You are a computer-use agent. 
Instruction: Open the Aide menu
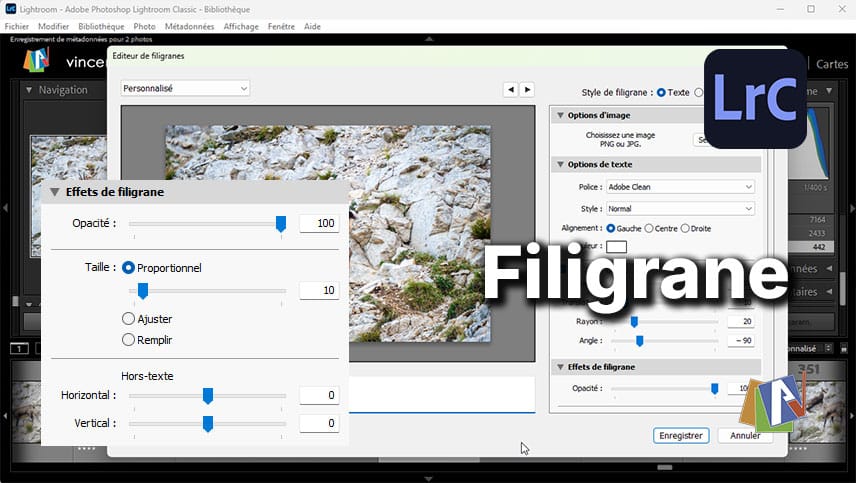312,26
